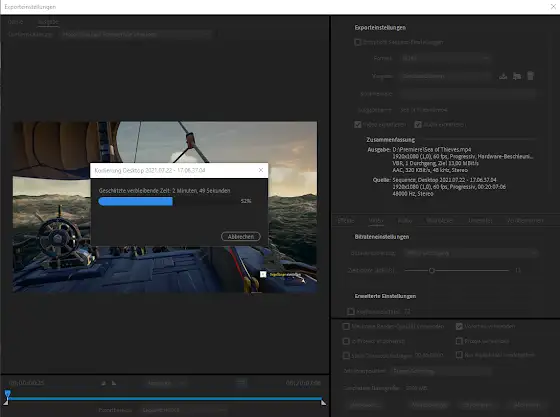Click the Metadaten button
This screenshot has height=417, width=560.
pyautogui.click(x=365, y=405)
